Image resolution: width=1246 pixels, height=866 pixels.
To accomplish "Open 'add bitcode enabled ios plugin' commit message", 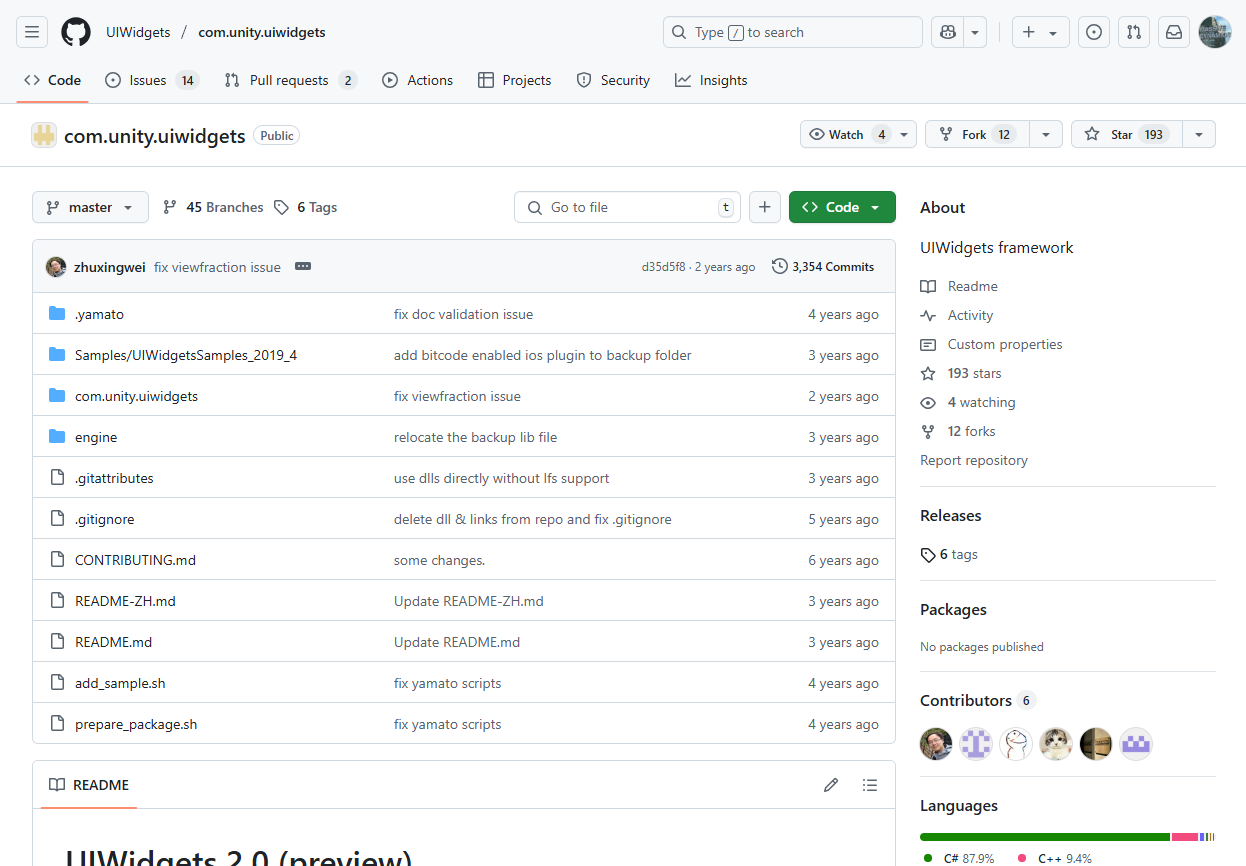I will tap(543, 355).
